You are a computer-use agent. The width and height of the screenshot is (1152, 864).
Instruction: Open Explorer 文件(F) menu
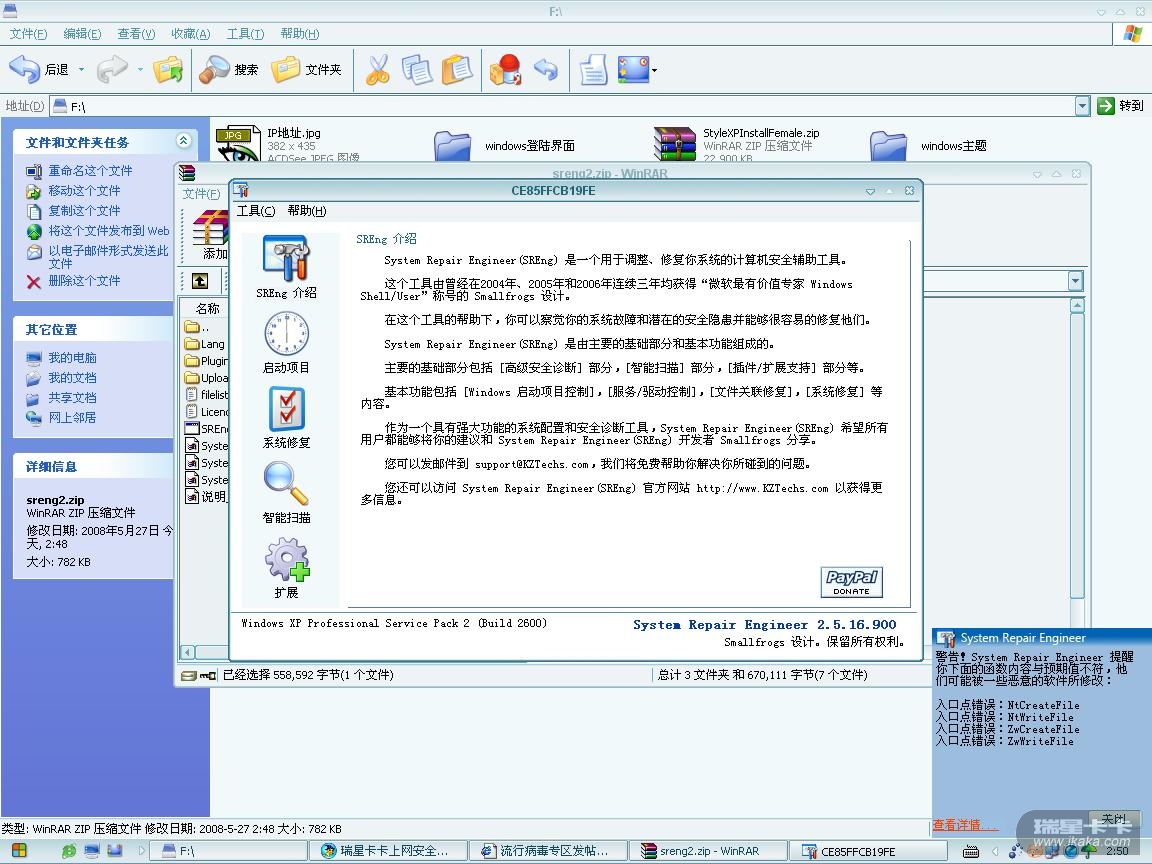click(x=28, y=34)
